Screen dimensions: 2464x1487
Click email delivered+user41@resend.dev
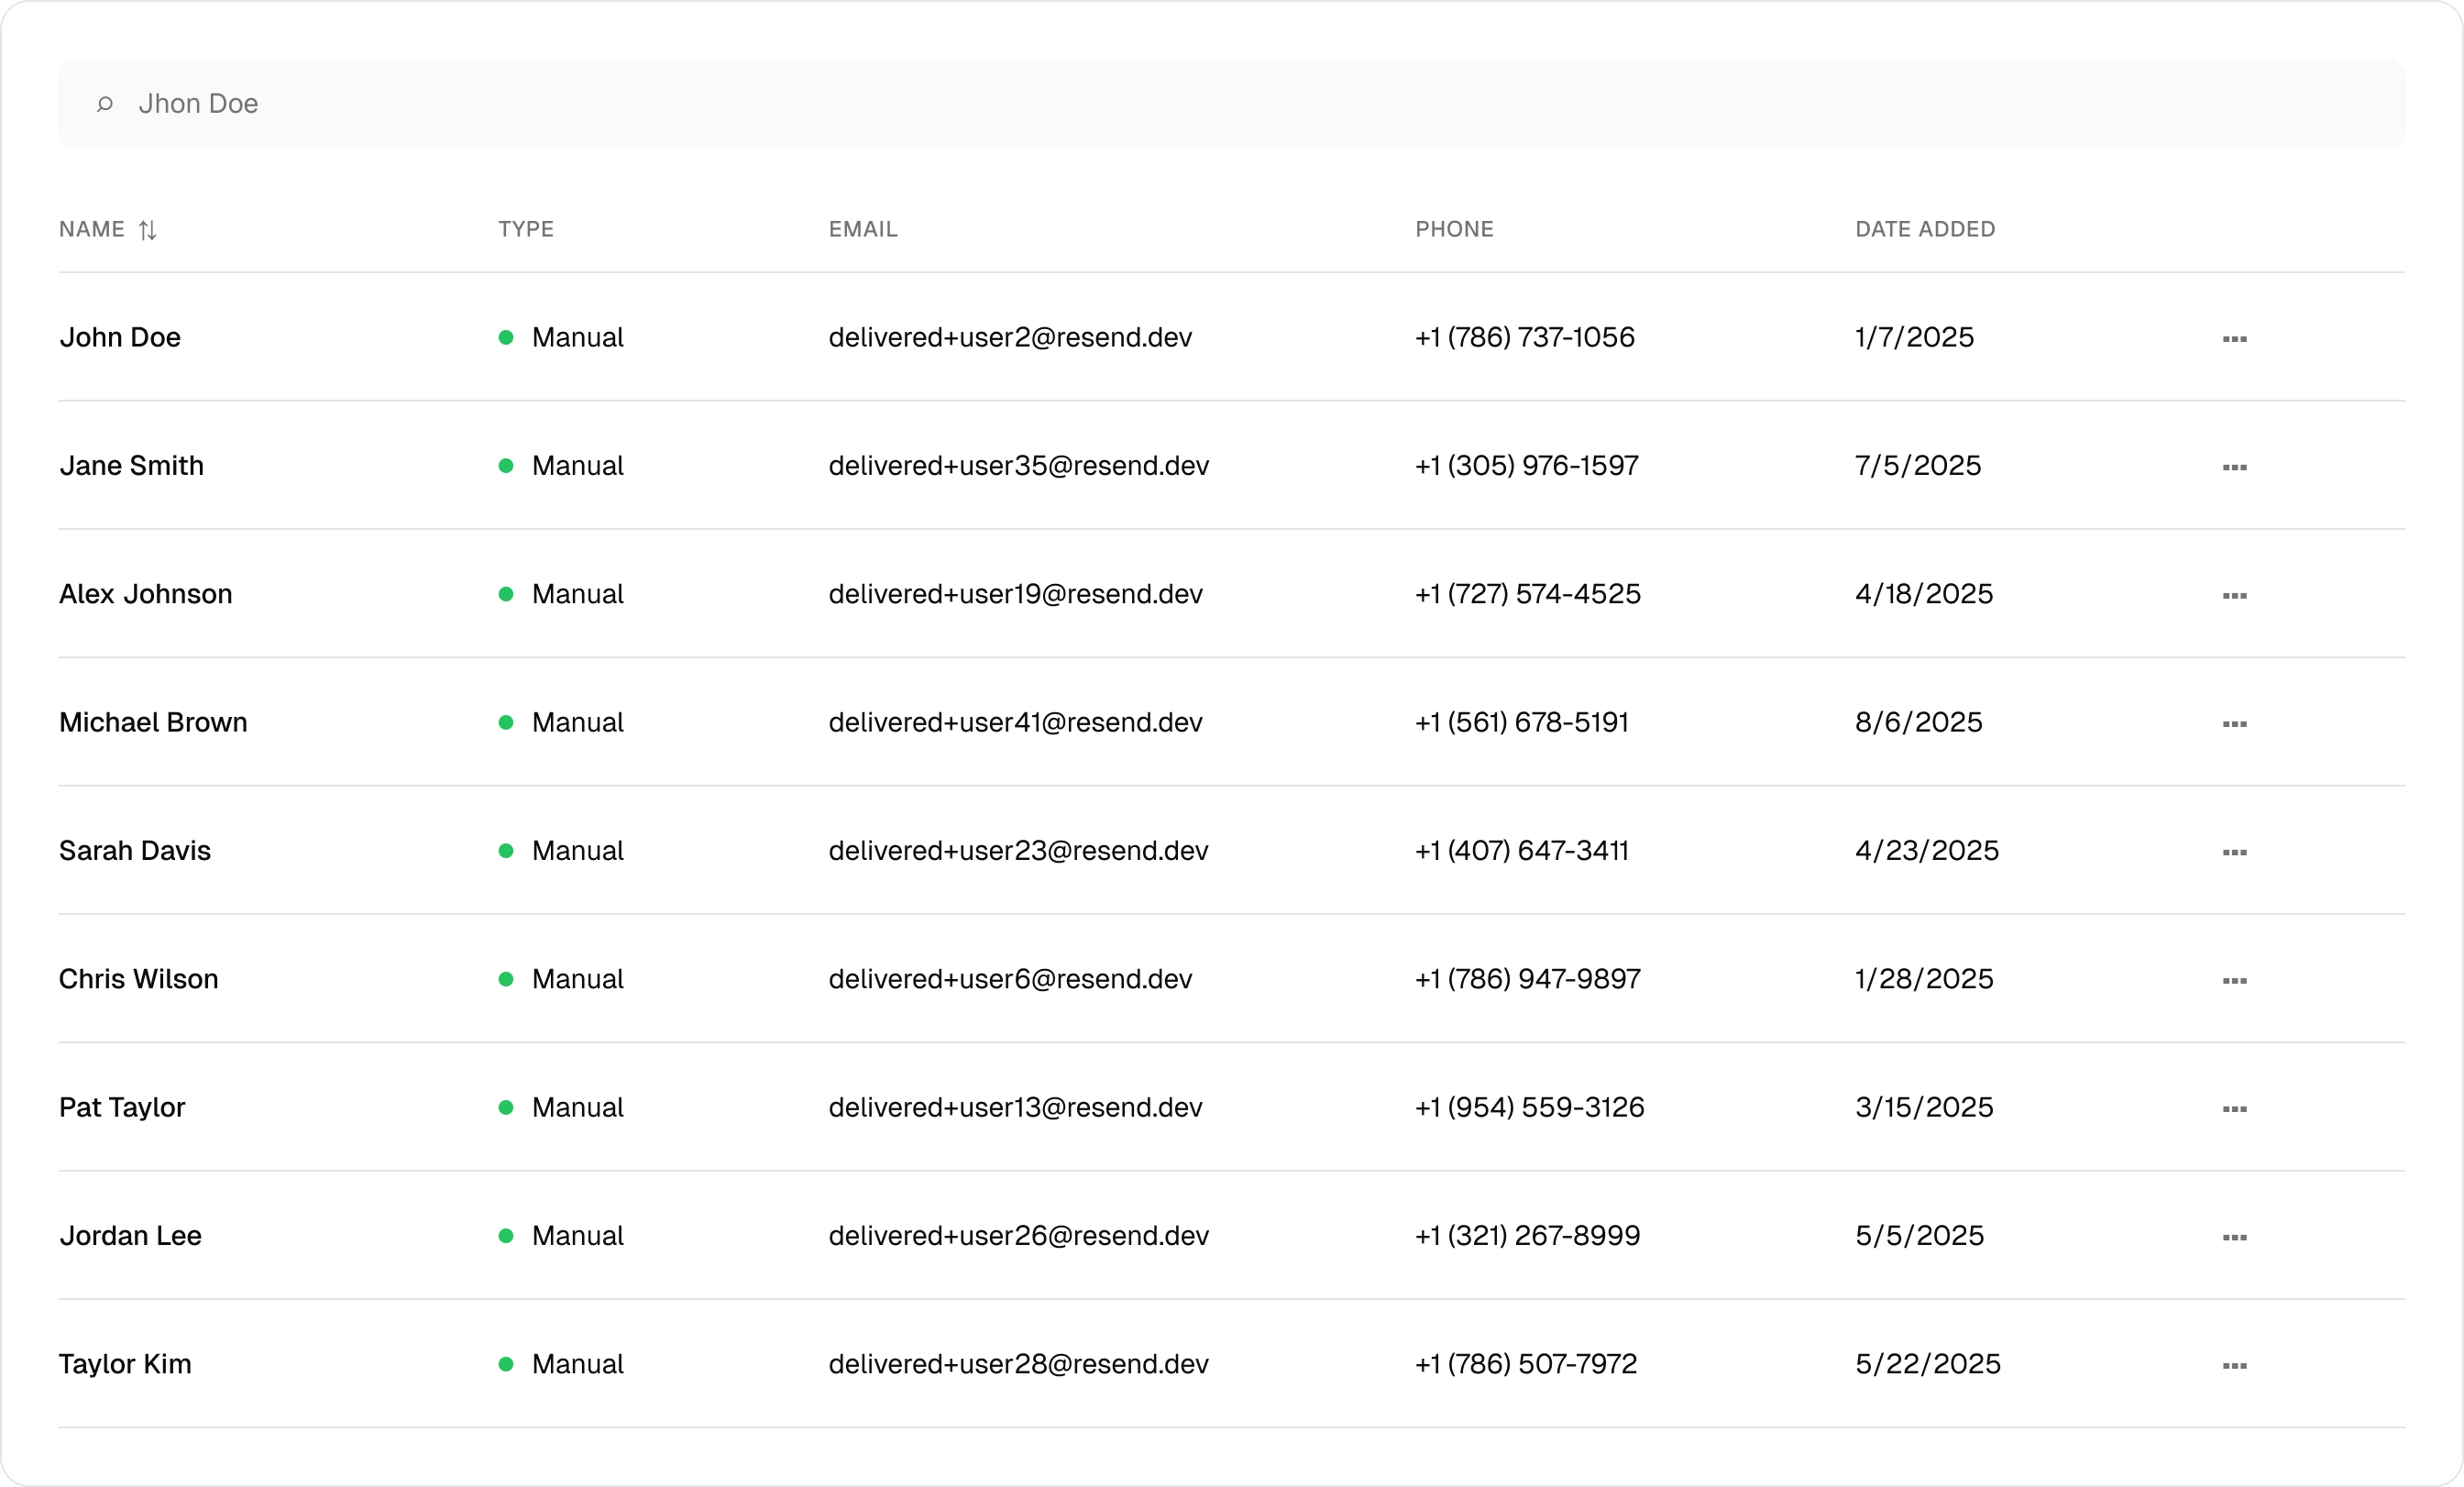(x=1015, y=722)
